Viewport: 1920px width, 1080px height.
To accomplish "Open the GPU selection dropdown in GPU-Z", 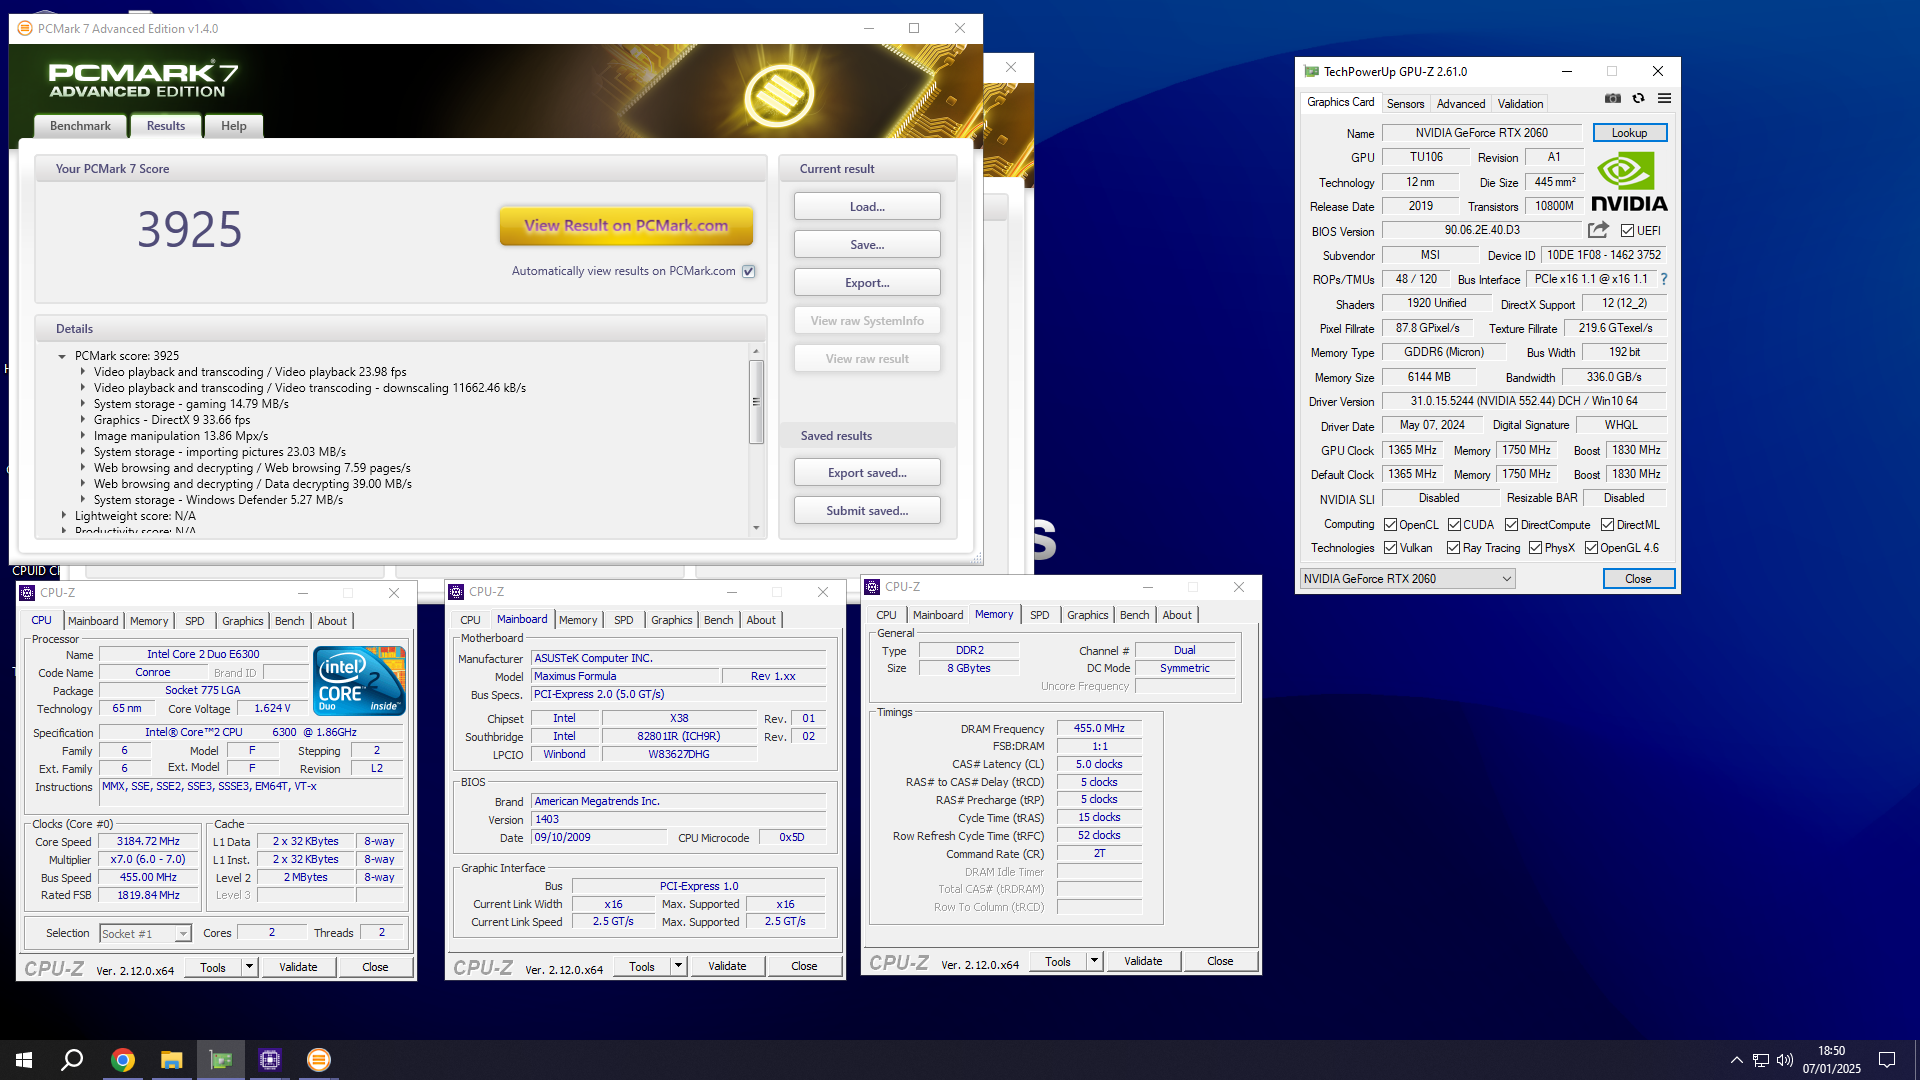I will coord(1407,579).
